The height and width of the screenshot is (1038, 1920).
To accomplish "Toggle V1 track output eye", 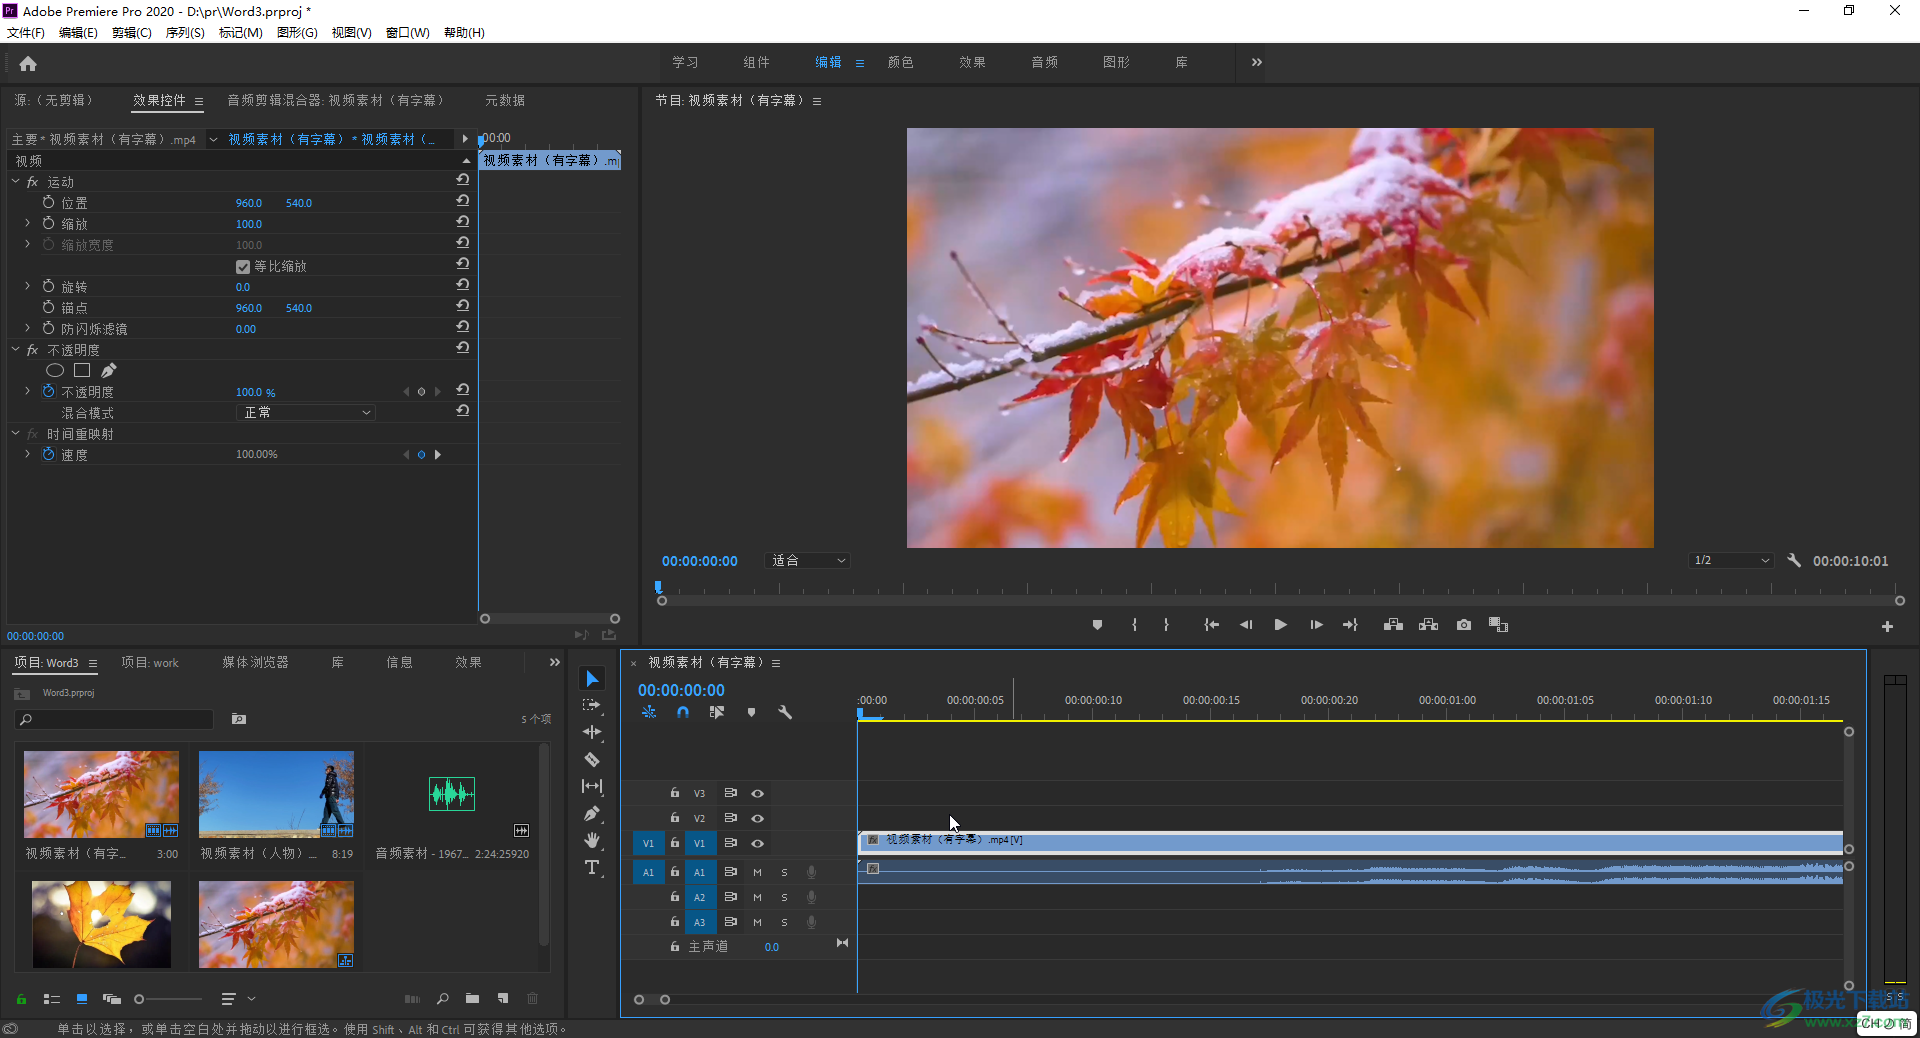I will [x=758, y=843].
